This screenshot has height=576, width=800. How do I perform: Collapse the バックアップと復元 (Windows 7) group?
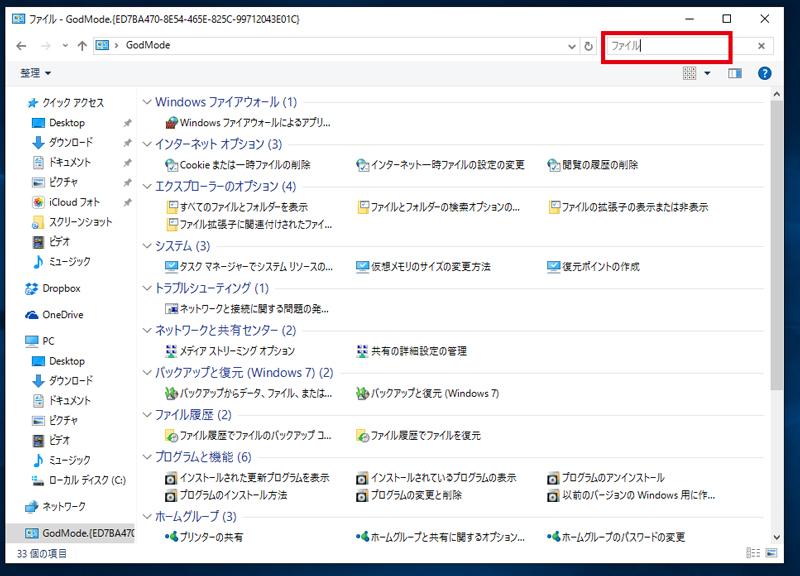click(147, 373)
